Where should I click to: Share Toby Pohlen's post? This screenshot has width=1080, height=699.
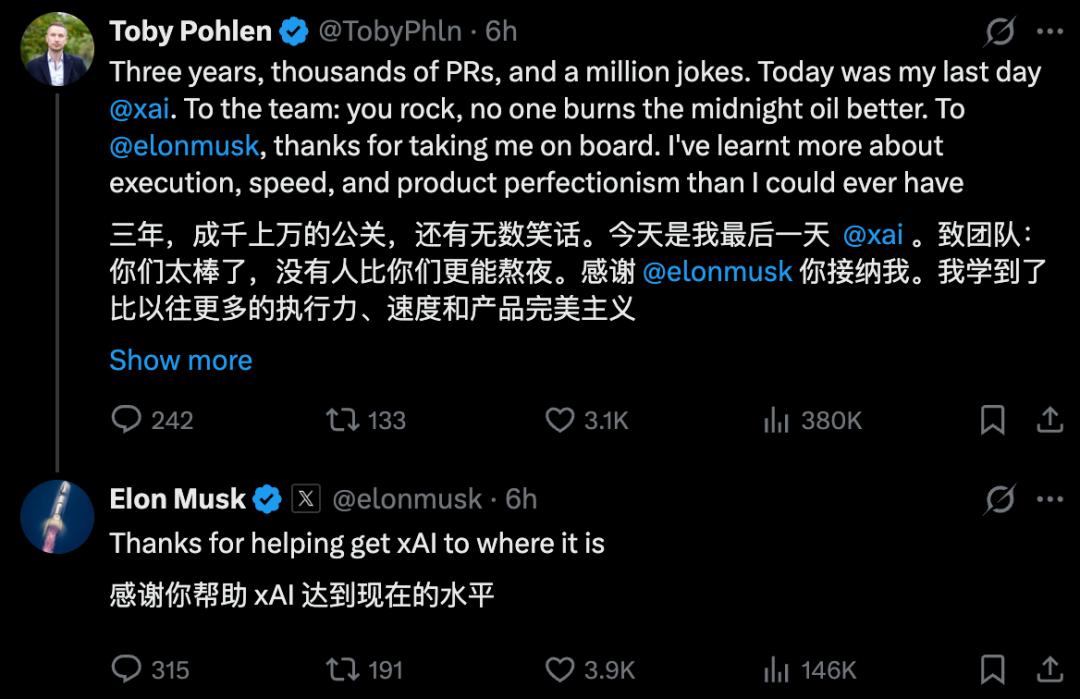coord(1049,420)
